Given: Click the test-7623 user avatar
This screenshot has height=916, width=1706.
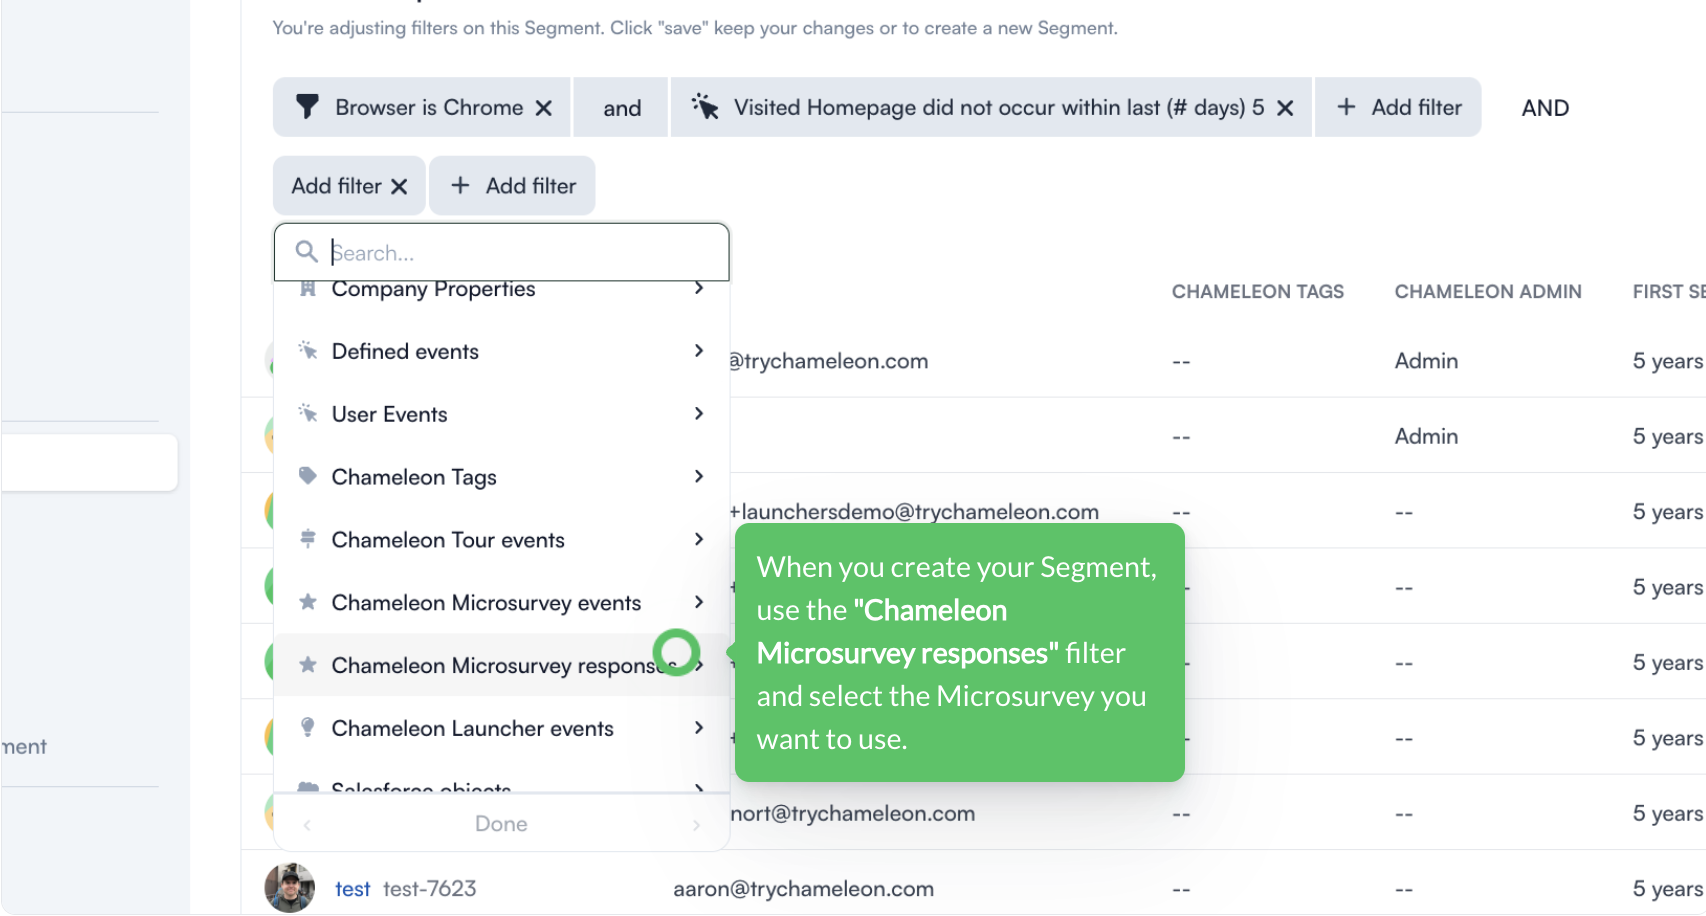Looking at the screenshot, I should 290,888.
